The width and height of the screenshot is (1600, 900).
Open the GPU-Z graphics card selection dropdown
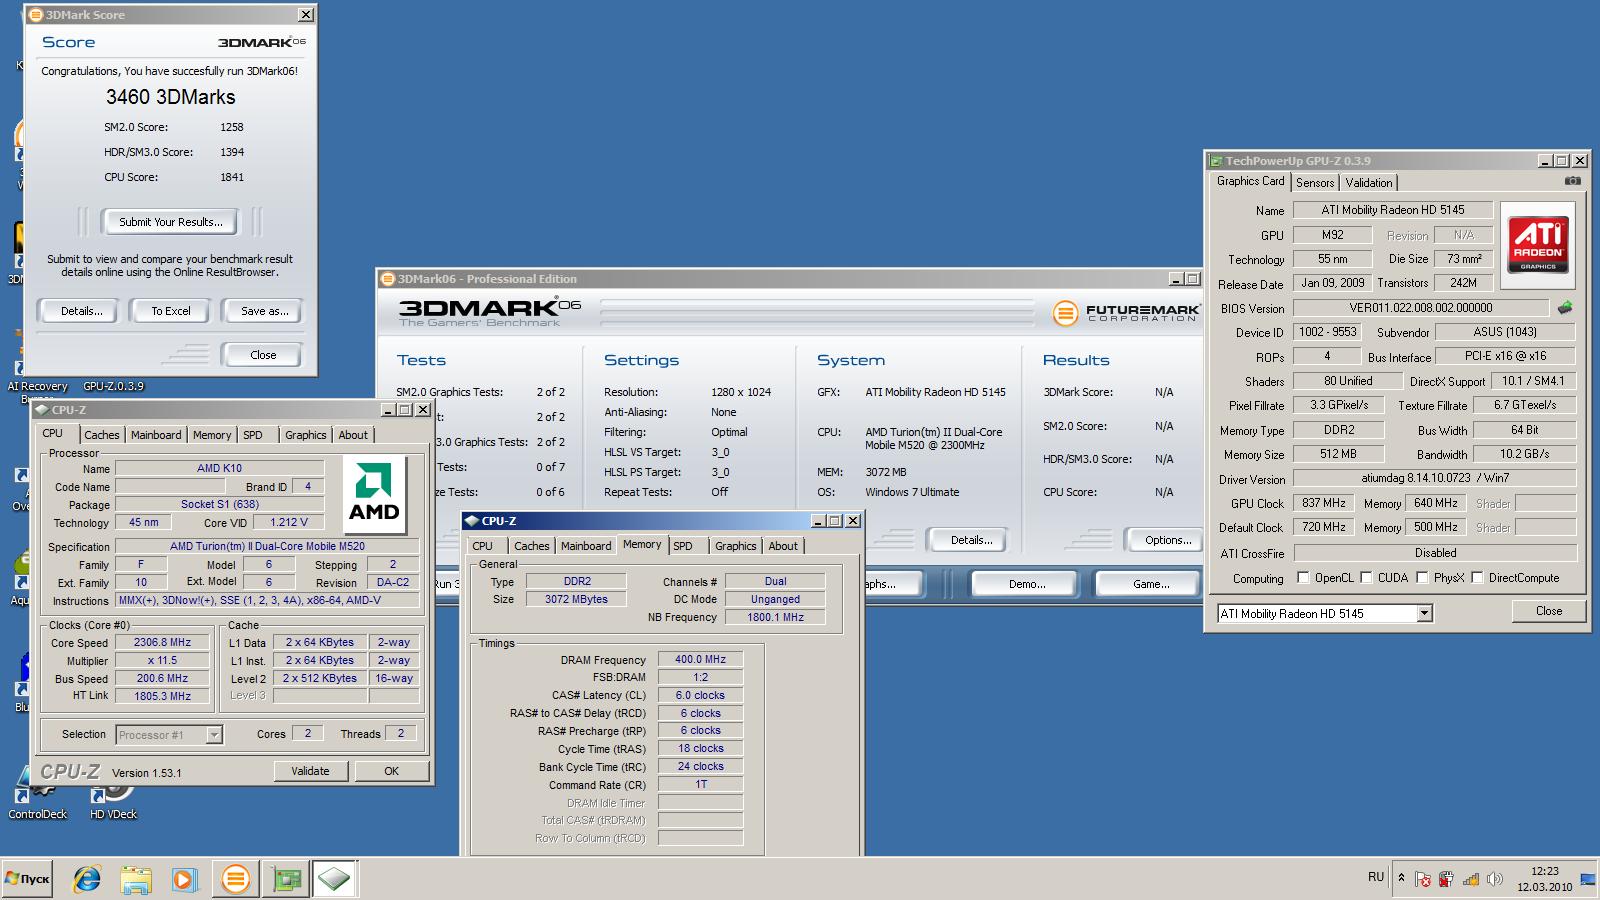[1424, 614]
